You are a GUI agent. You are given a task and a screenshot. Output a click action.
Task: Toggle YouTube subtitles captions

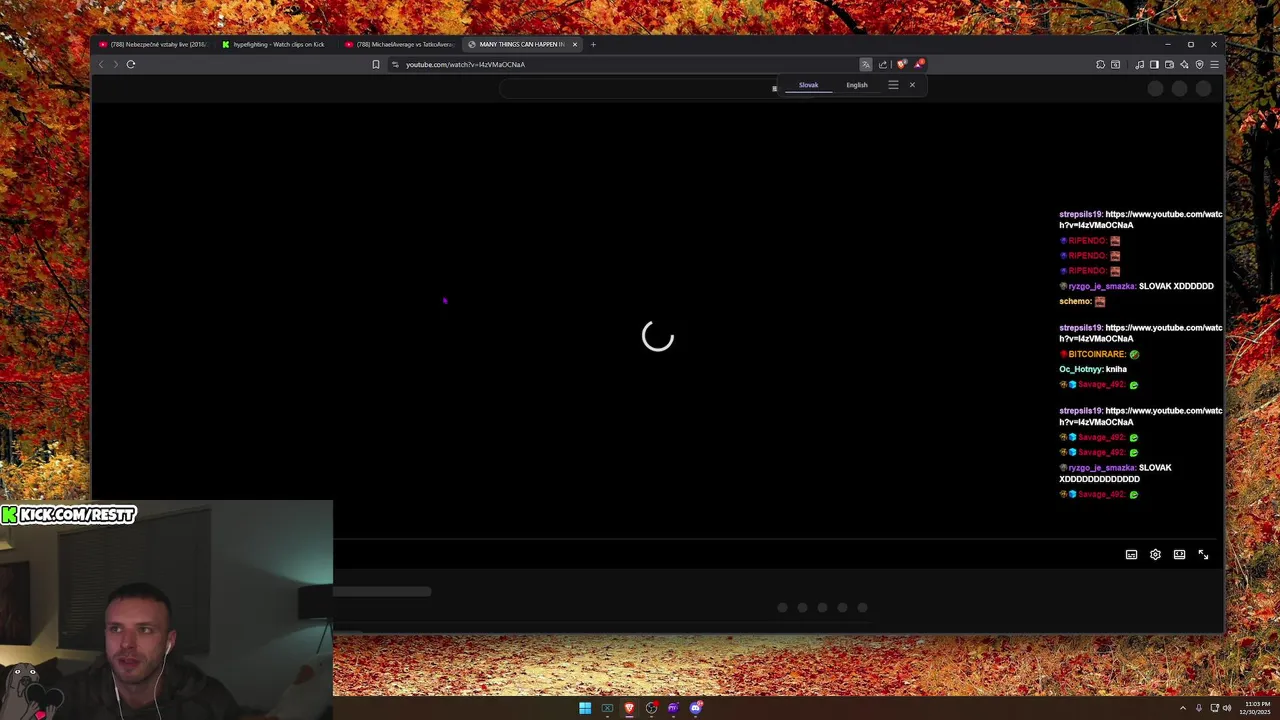tap(1131, 555)
